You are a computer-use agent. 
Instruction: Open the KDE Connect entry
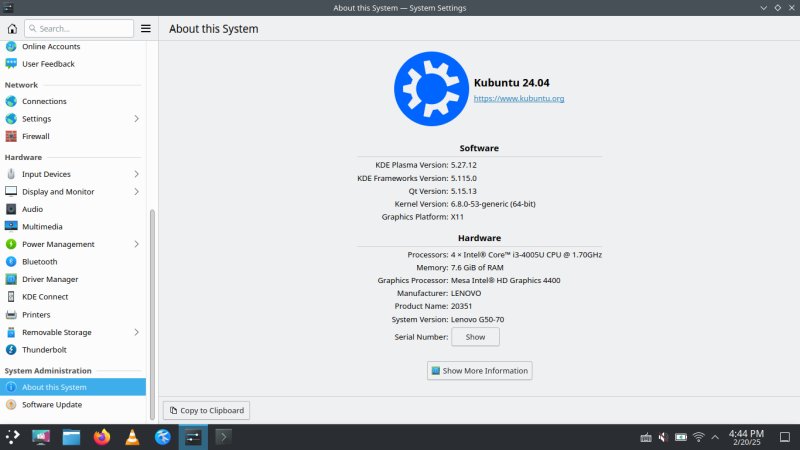point(73,296)
